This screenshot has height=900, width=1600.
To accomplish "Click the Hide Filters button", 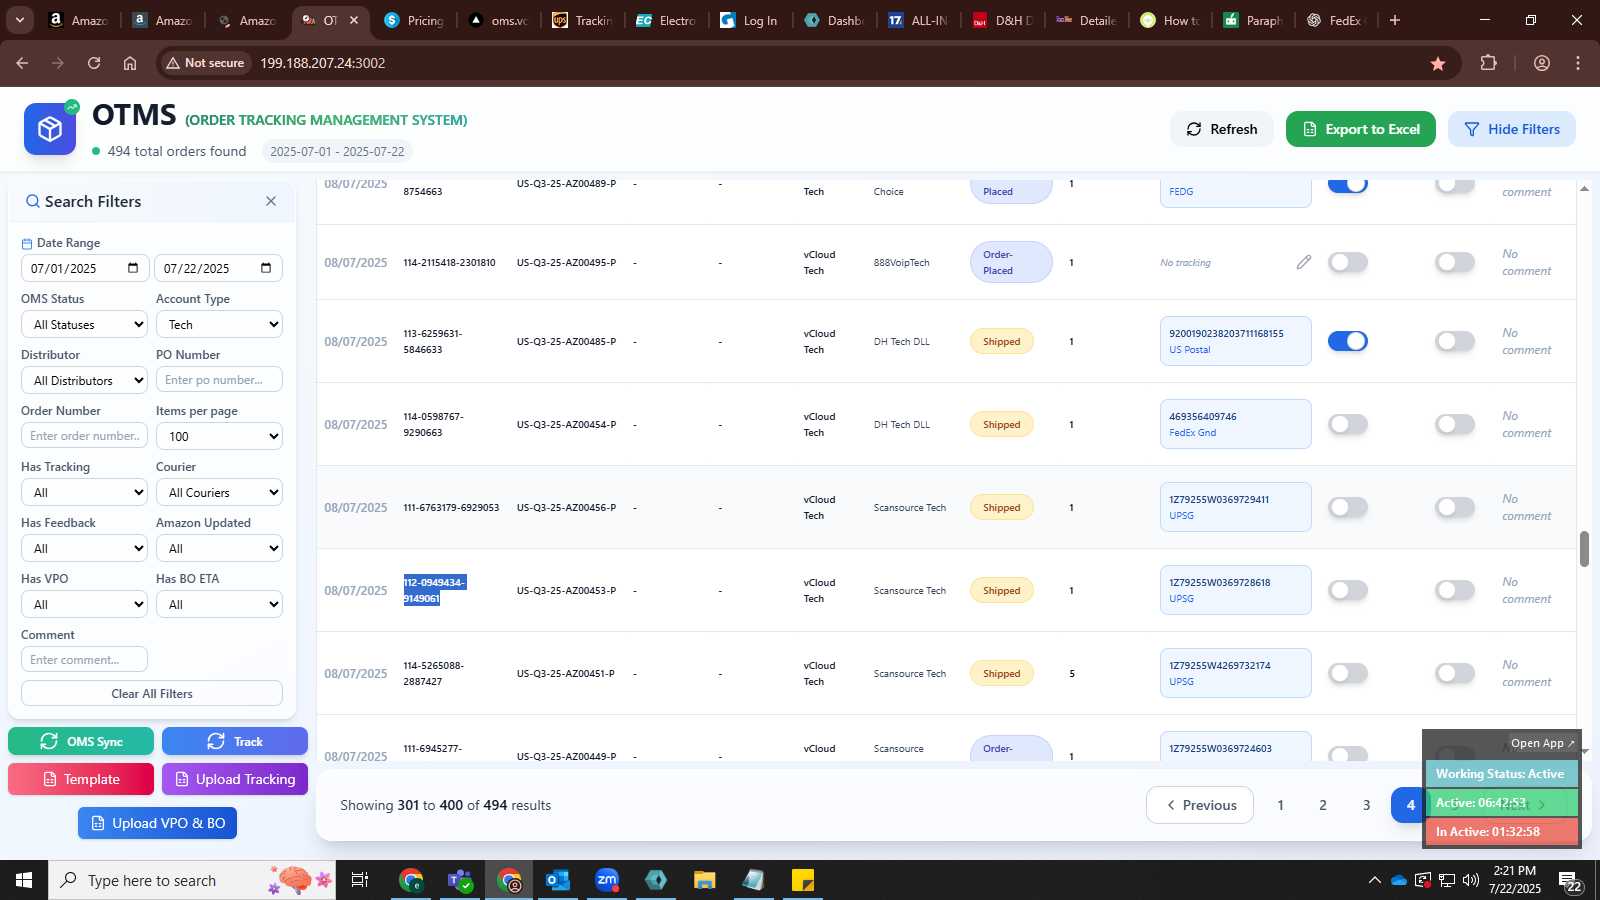I will tap(1512, 129).
